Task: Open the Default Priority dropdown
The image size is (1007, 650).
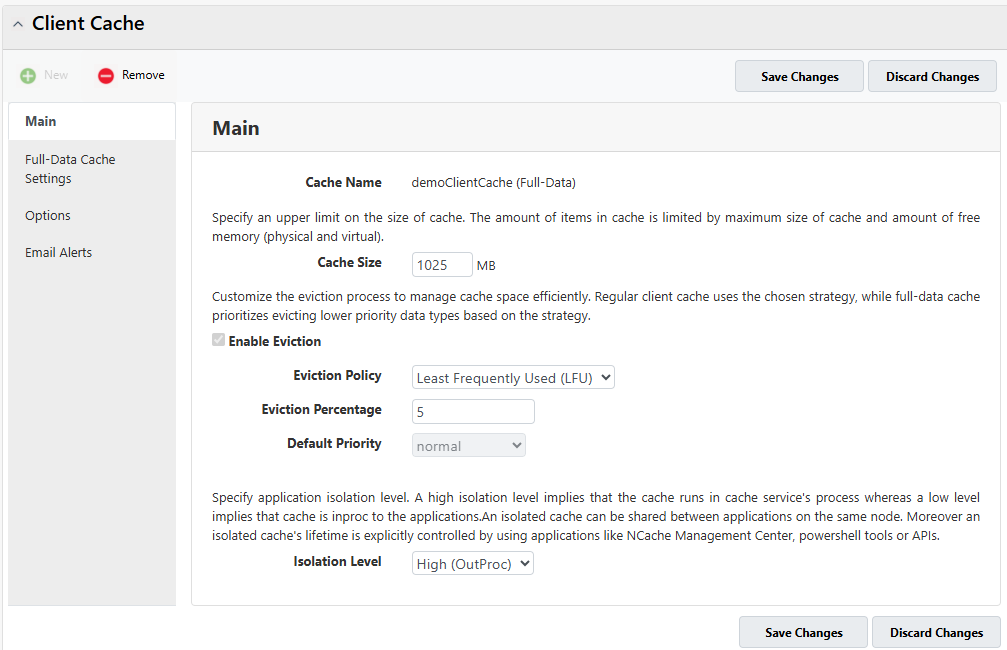Action: (469, 446)
